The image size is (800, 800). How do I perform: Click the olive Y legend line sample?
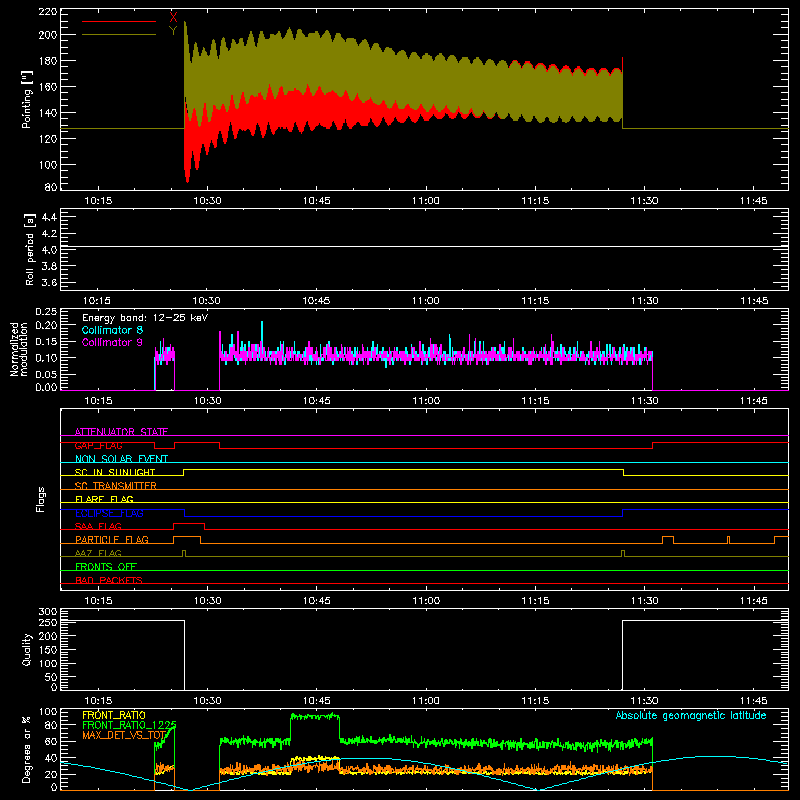[x=119, y=34]
